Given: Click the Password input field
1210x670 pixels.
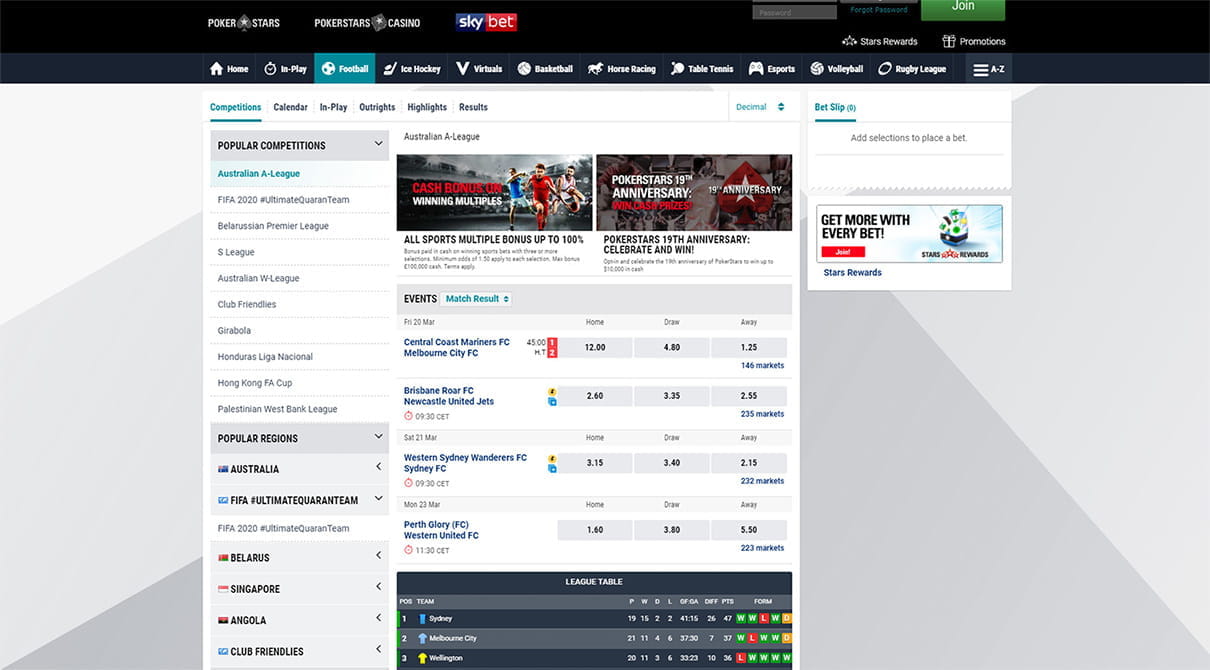Looking at the screenshot, I should click(x=794, y=12).
